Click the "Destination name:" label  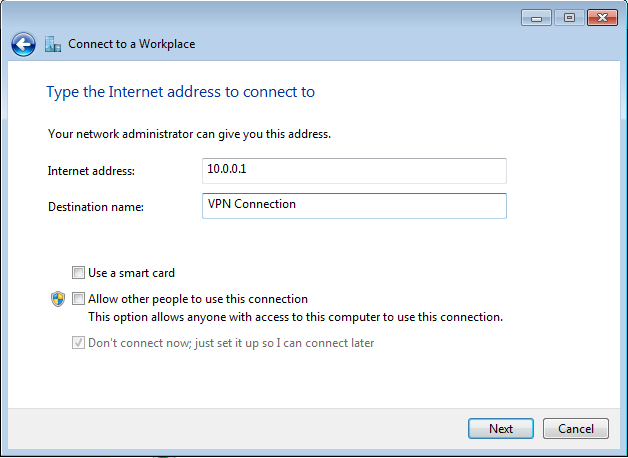pos(96,207)
